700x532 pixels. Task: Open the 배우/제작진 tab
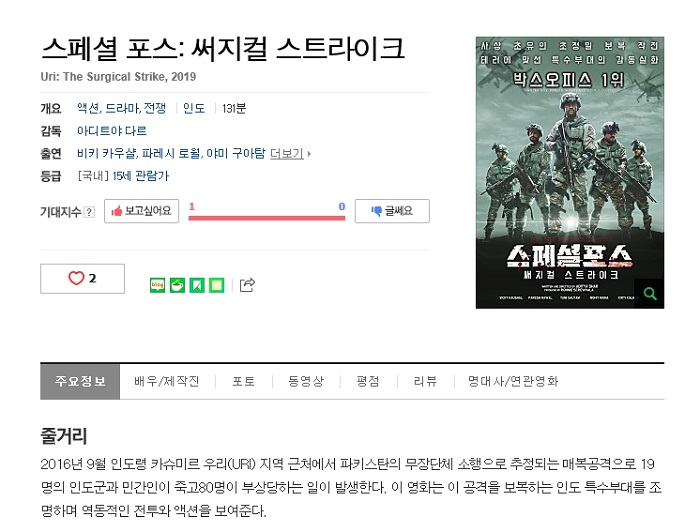[167, 381]
